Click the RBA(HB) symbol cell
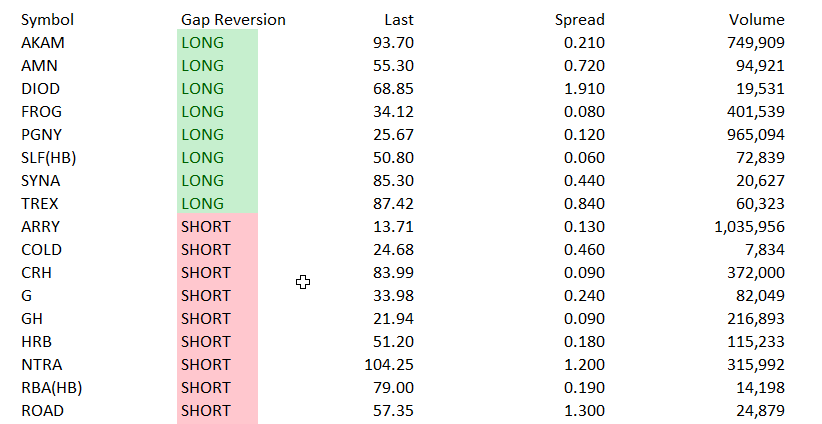Viewport: 822px width, 424px height. pos(51,388)
